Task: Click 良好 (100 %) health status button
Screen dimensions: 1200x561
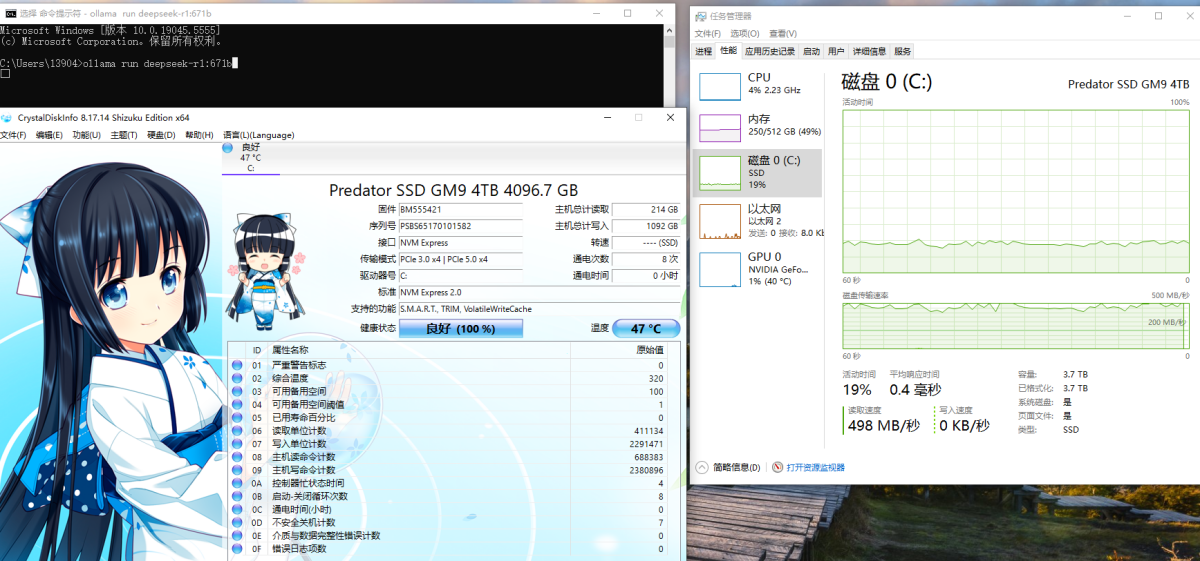Action: 460,328
